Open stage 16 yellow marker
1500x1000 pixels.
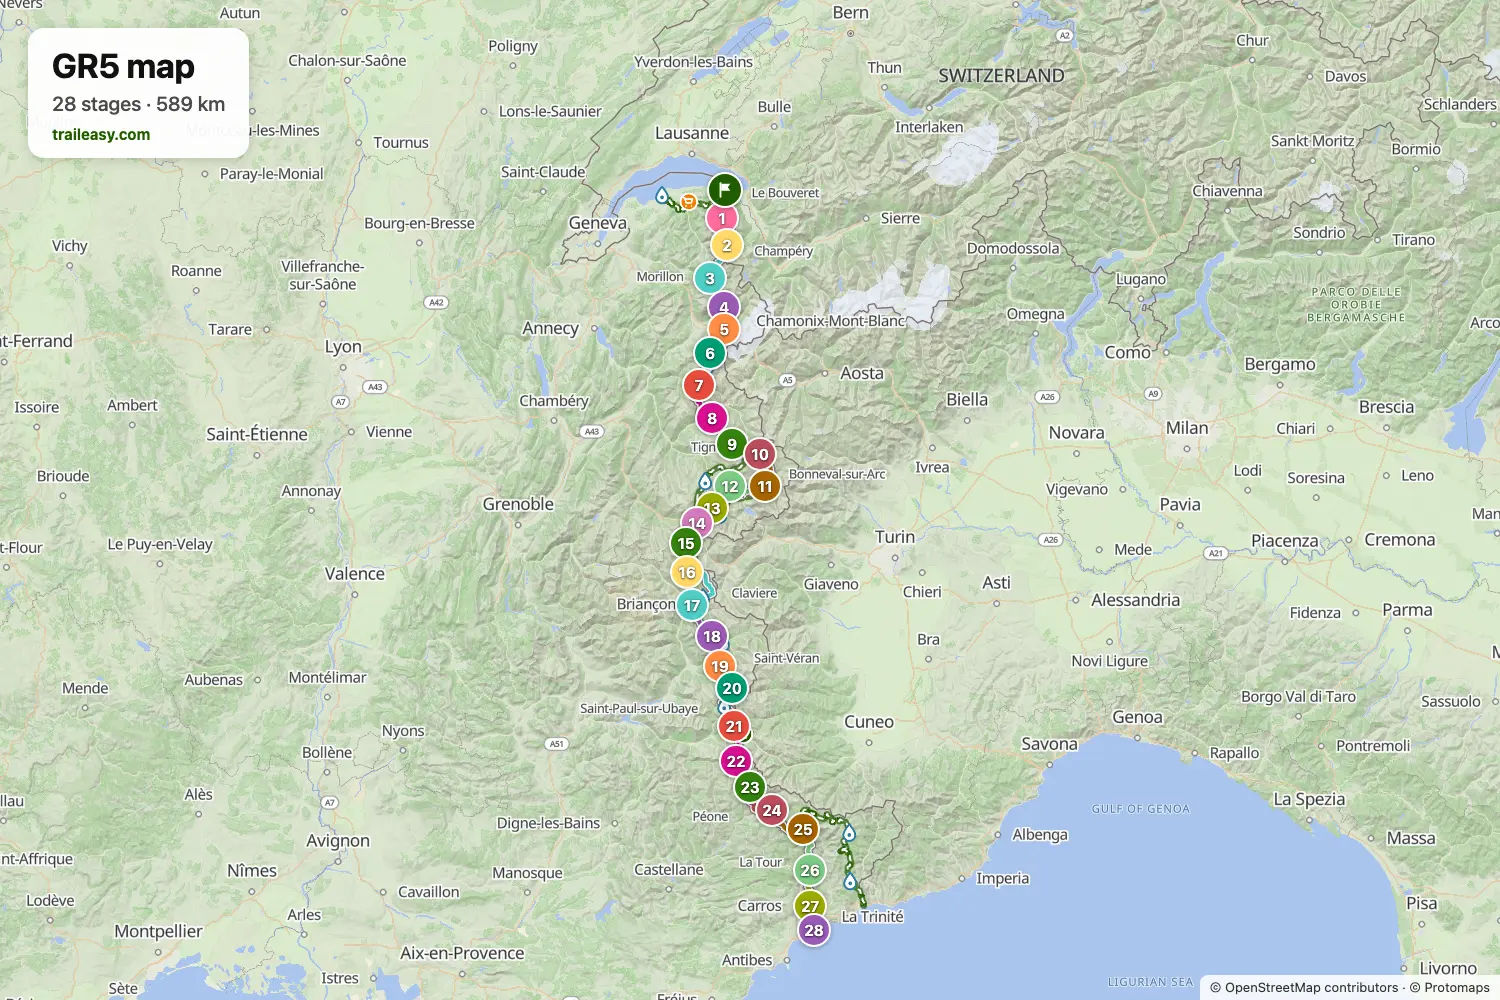tap(687, 572)
